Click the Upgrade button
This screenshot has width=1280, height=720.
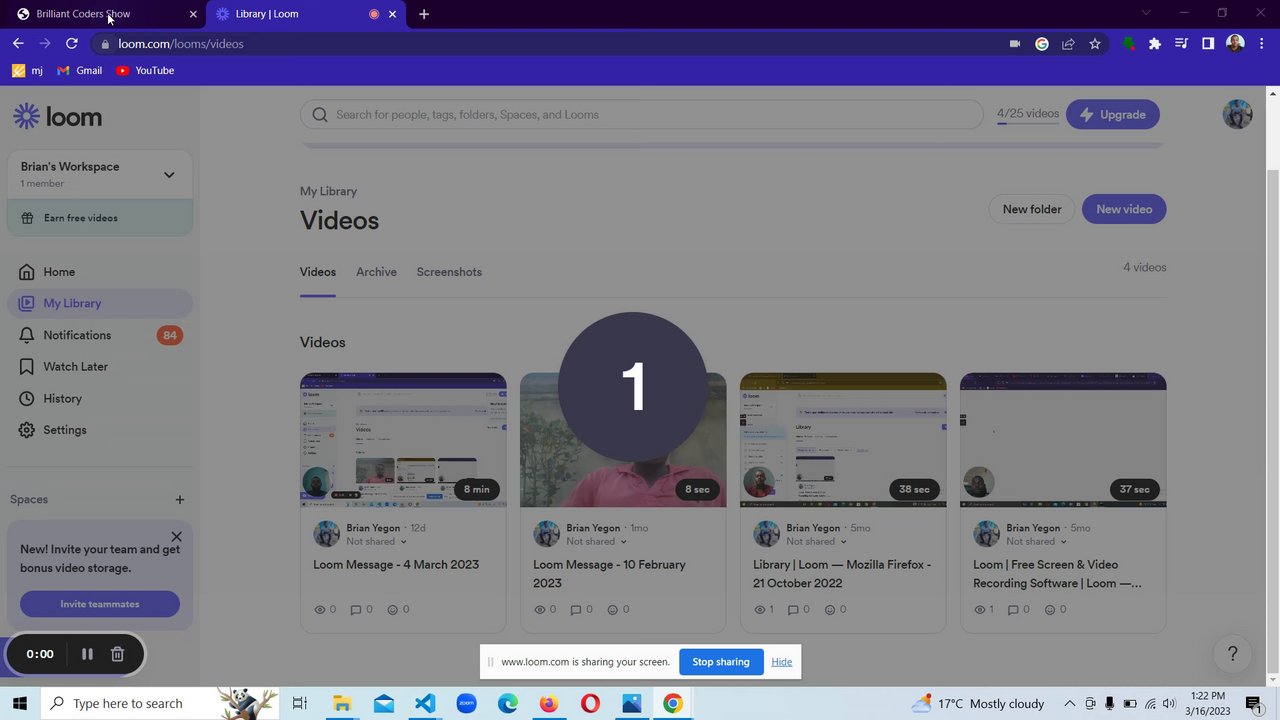1113,114
